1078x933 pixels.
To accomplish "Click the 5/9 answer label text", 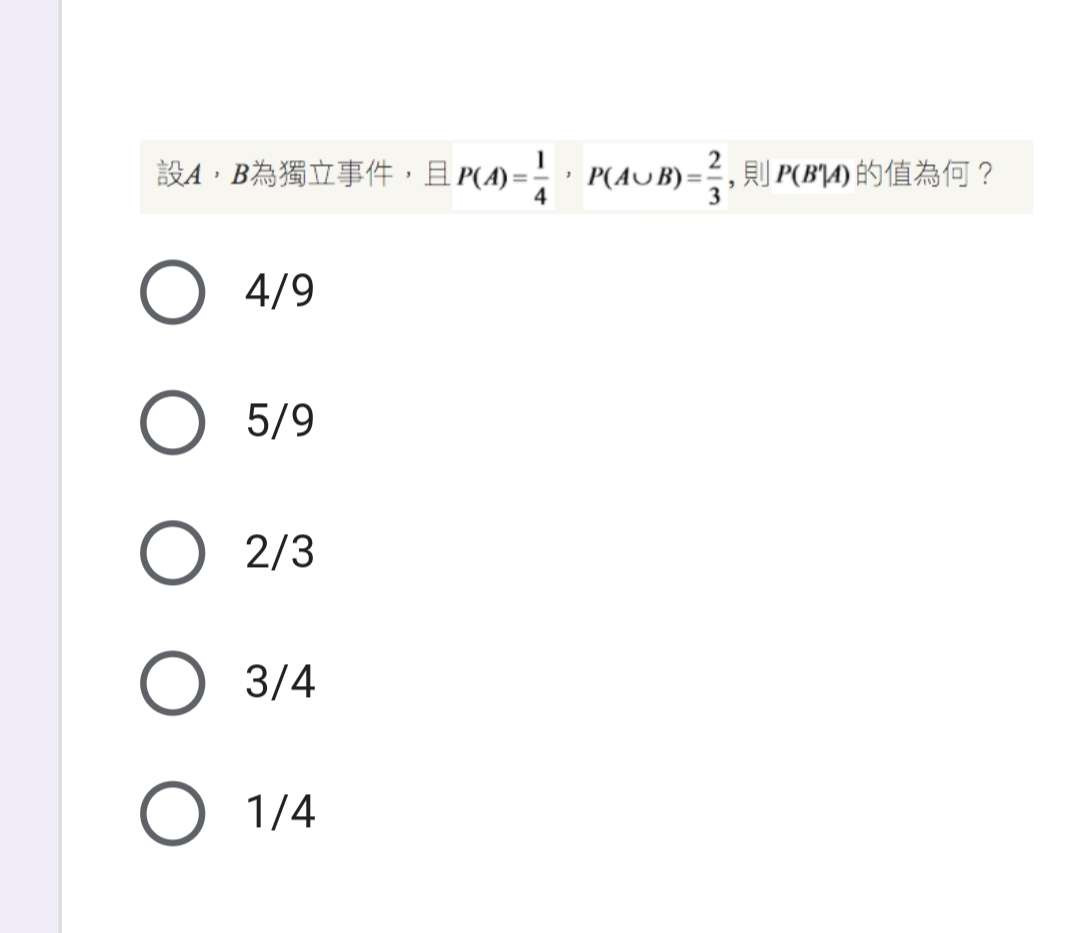I will pyautogui.click(x=280, y=421).
